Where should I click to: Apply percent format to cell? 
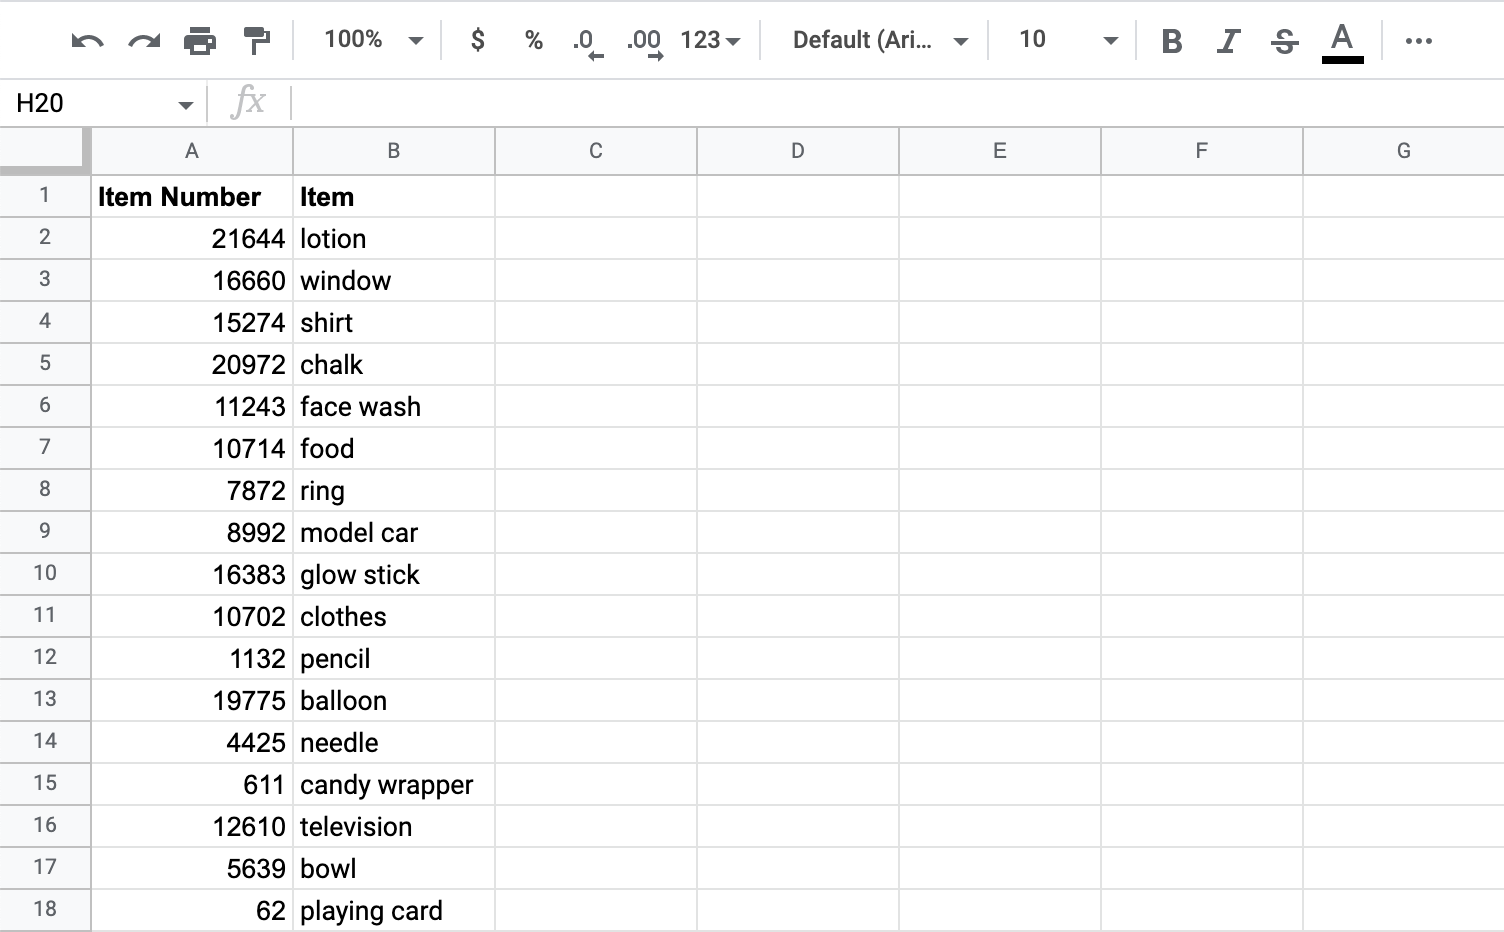click(534, 40)
